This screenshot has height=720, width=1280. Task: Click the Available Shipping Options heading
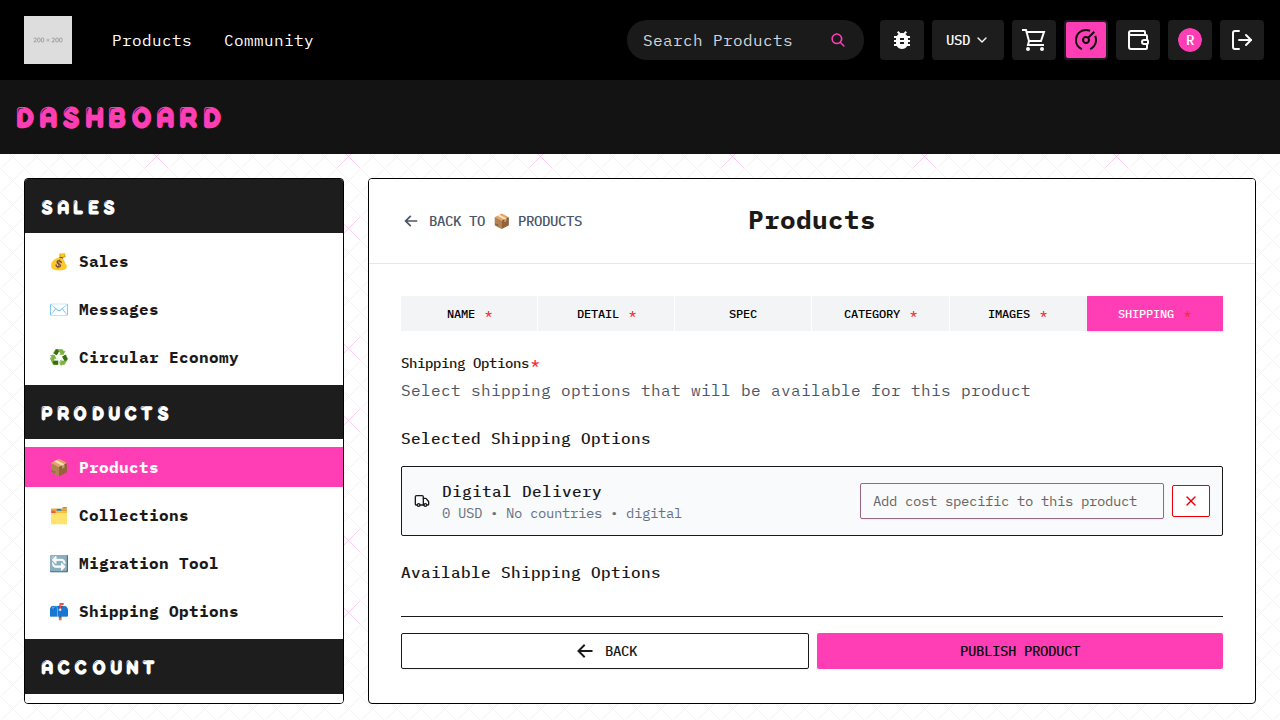(x=531, y=572)
